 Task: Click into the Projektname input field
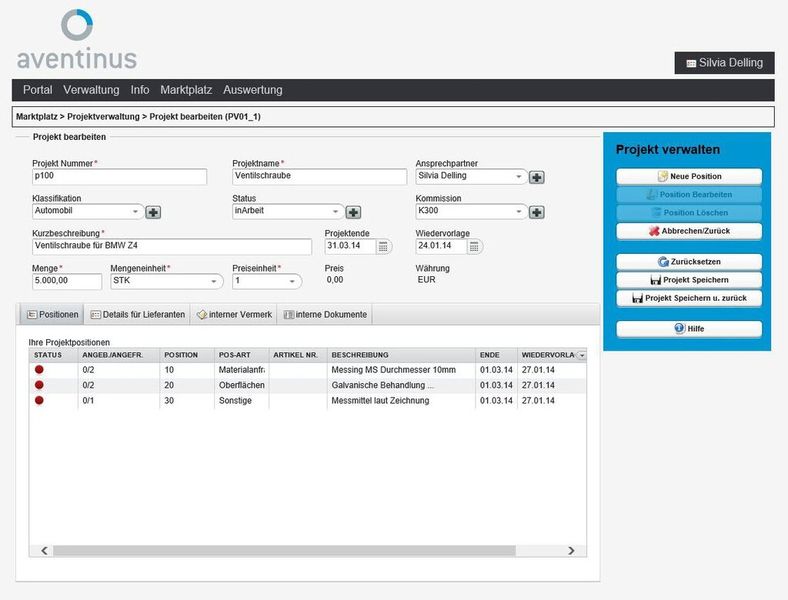point(306,177)
